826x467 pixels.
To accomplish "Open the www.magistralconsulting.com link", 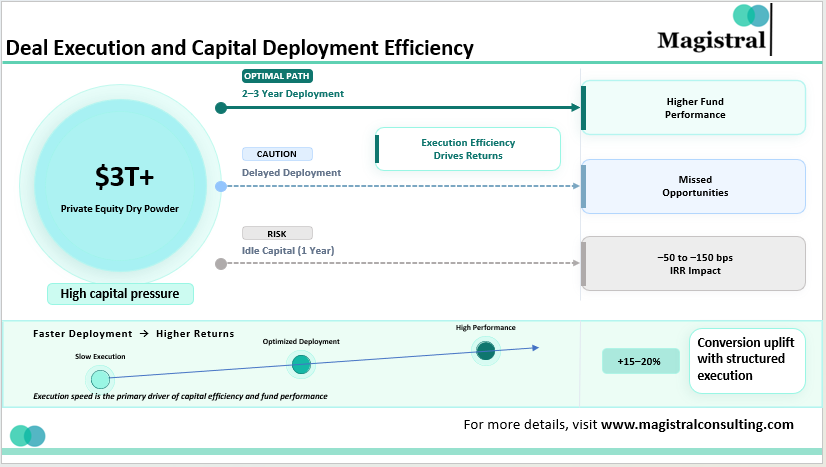I will tap(697, 424).
